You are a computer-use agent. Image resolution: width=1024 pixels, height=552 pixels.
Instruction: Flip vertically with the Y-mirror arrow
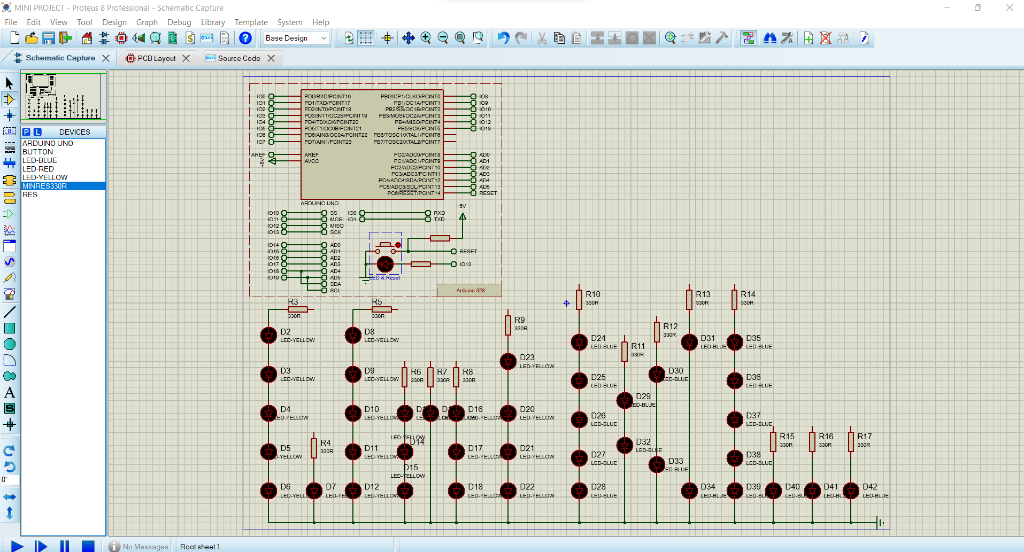click(x=9, y=513)
